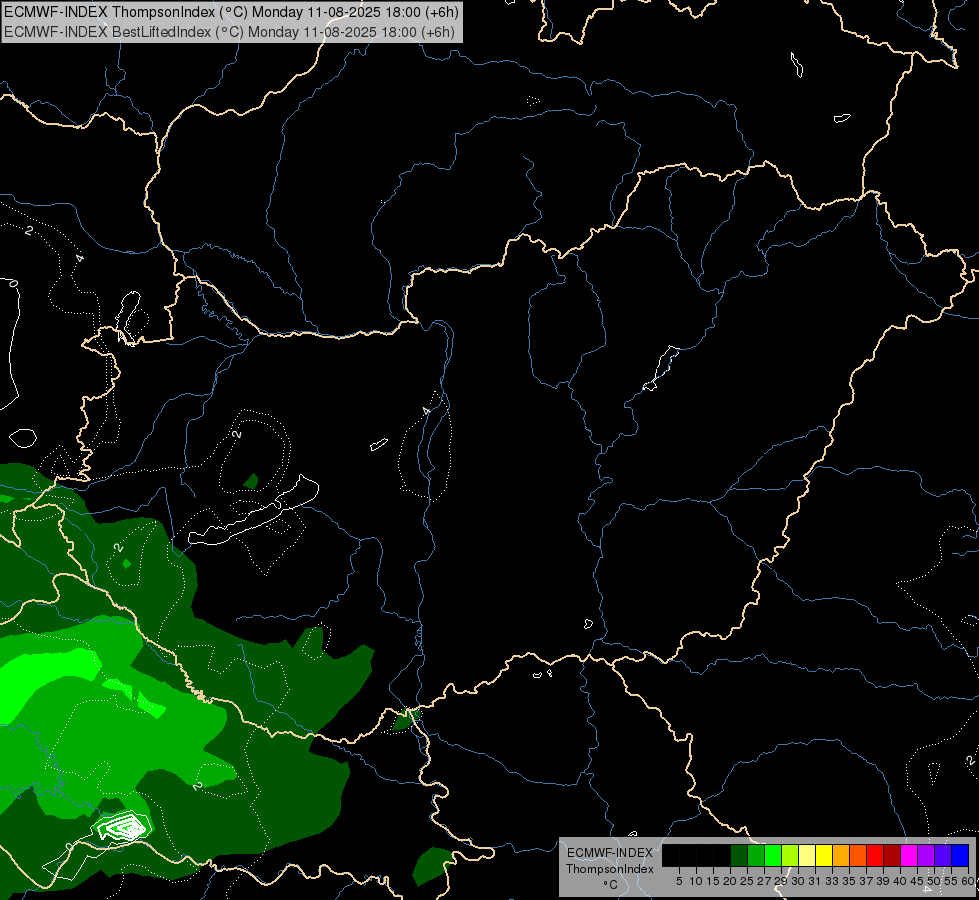Screen dimensions: 979x900
Task: Select the pale yellow 30–31 legend swatch
Action: pos(807,855)
